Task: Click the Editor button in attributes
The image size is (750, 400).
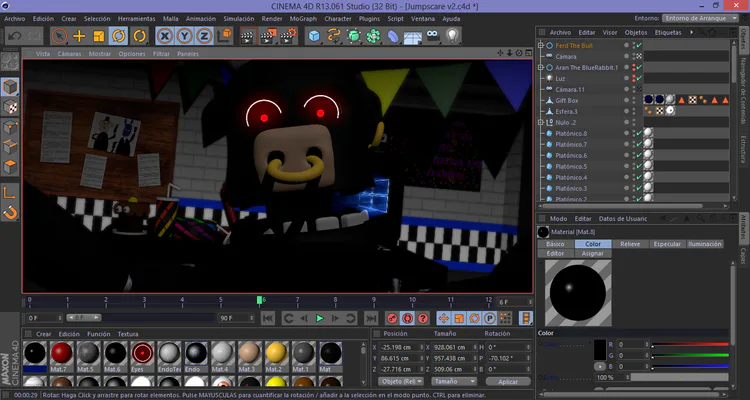Action: tap(555, 254)
